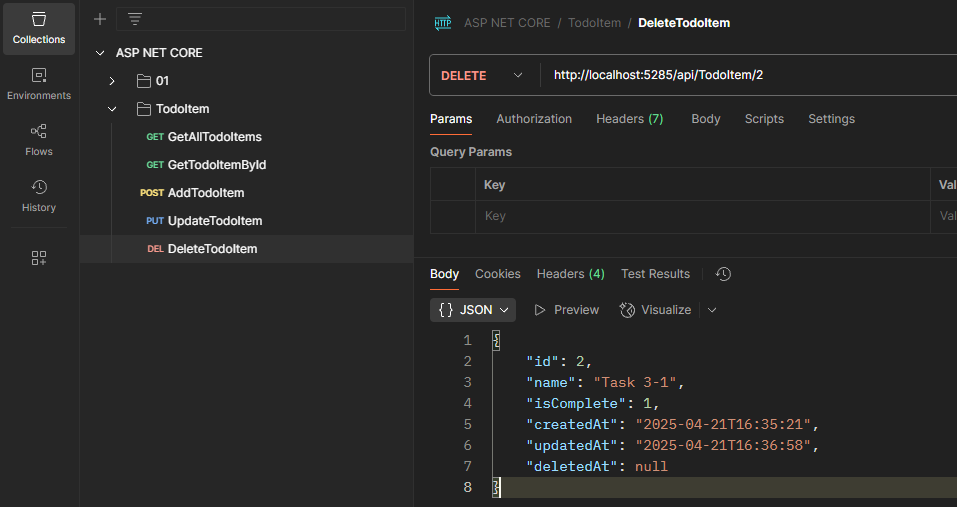957x507 pixels.
Task: Click the filter icon in collections search bar
Action: coord(135,19)
